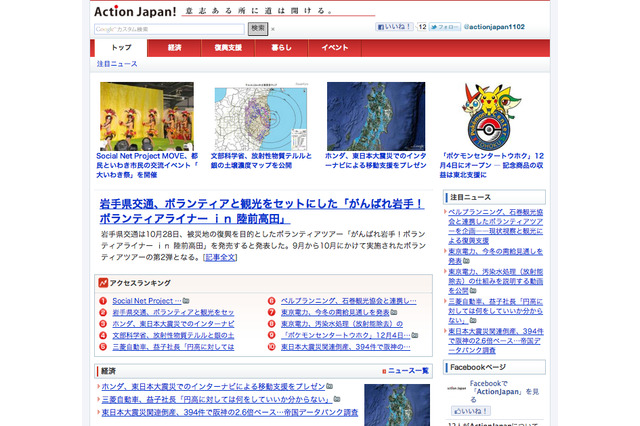Screen dimensions: 640x426
Task: Open 経済 list item ホンダ Internavi link
Action: click(213, 386)
